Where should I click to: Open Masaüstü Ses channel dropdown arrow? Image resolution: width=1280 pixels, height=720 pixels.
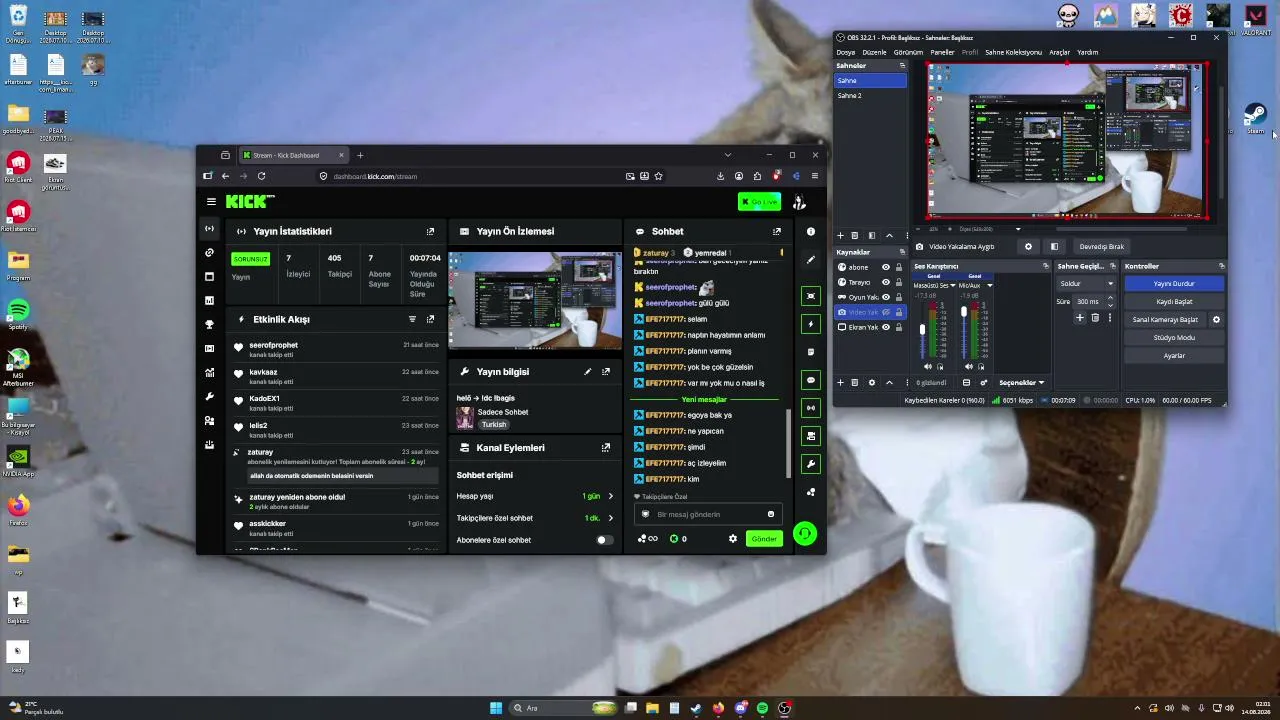[x=953, y=285]
